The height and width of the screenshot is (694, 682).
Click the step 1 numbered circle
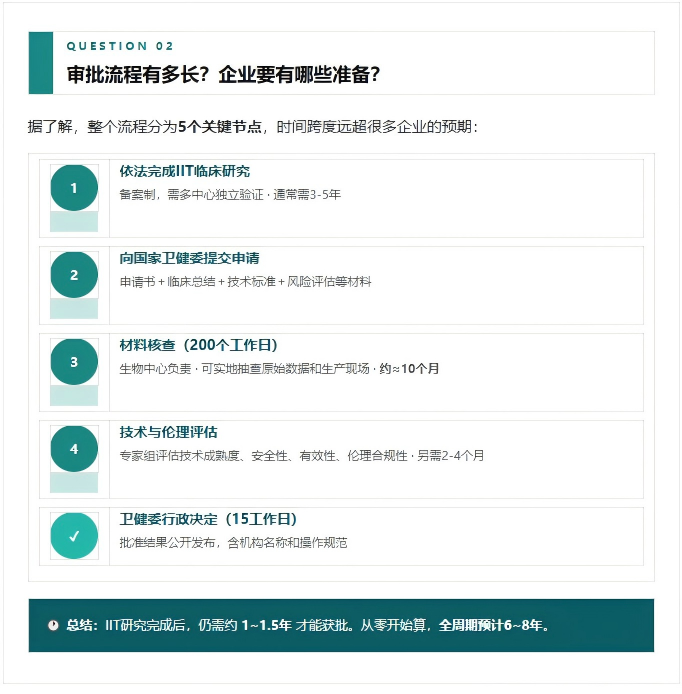(x=74, y=188)
